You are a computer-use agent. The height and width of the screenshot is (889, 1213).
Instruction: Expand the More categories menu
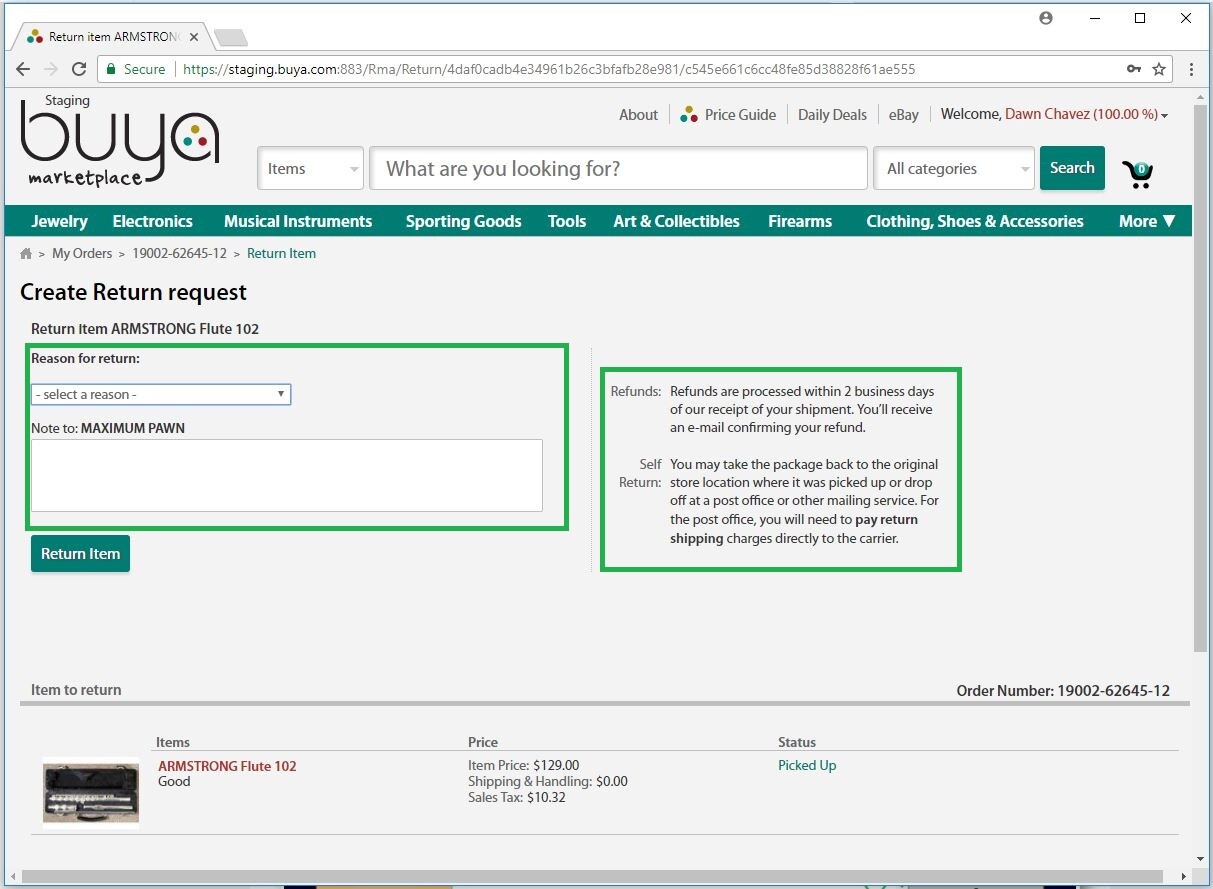1146,221
